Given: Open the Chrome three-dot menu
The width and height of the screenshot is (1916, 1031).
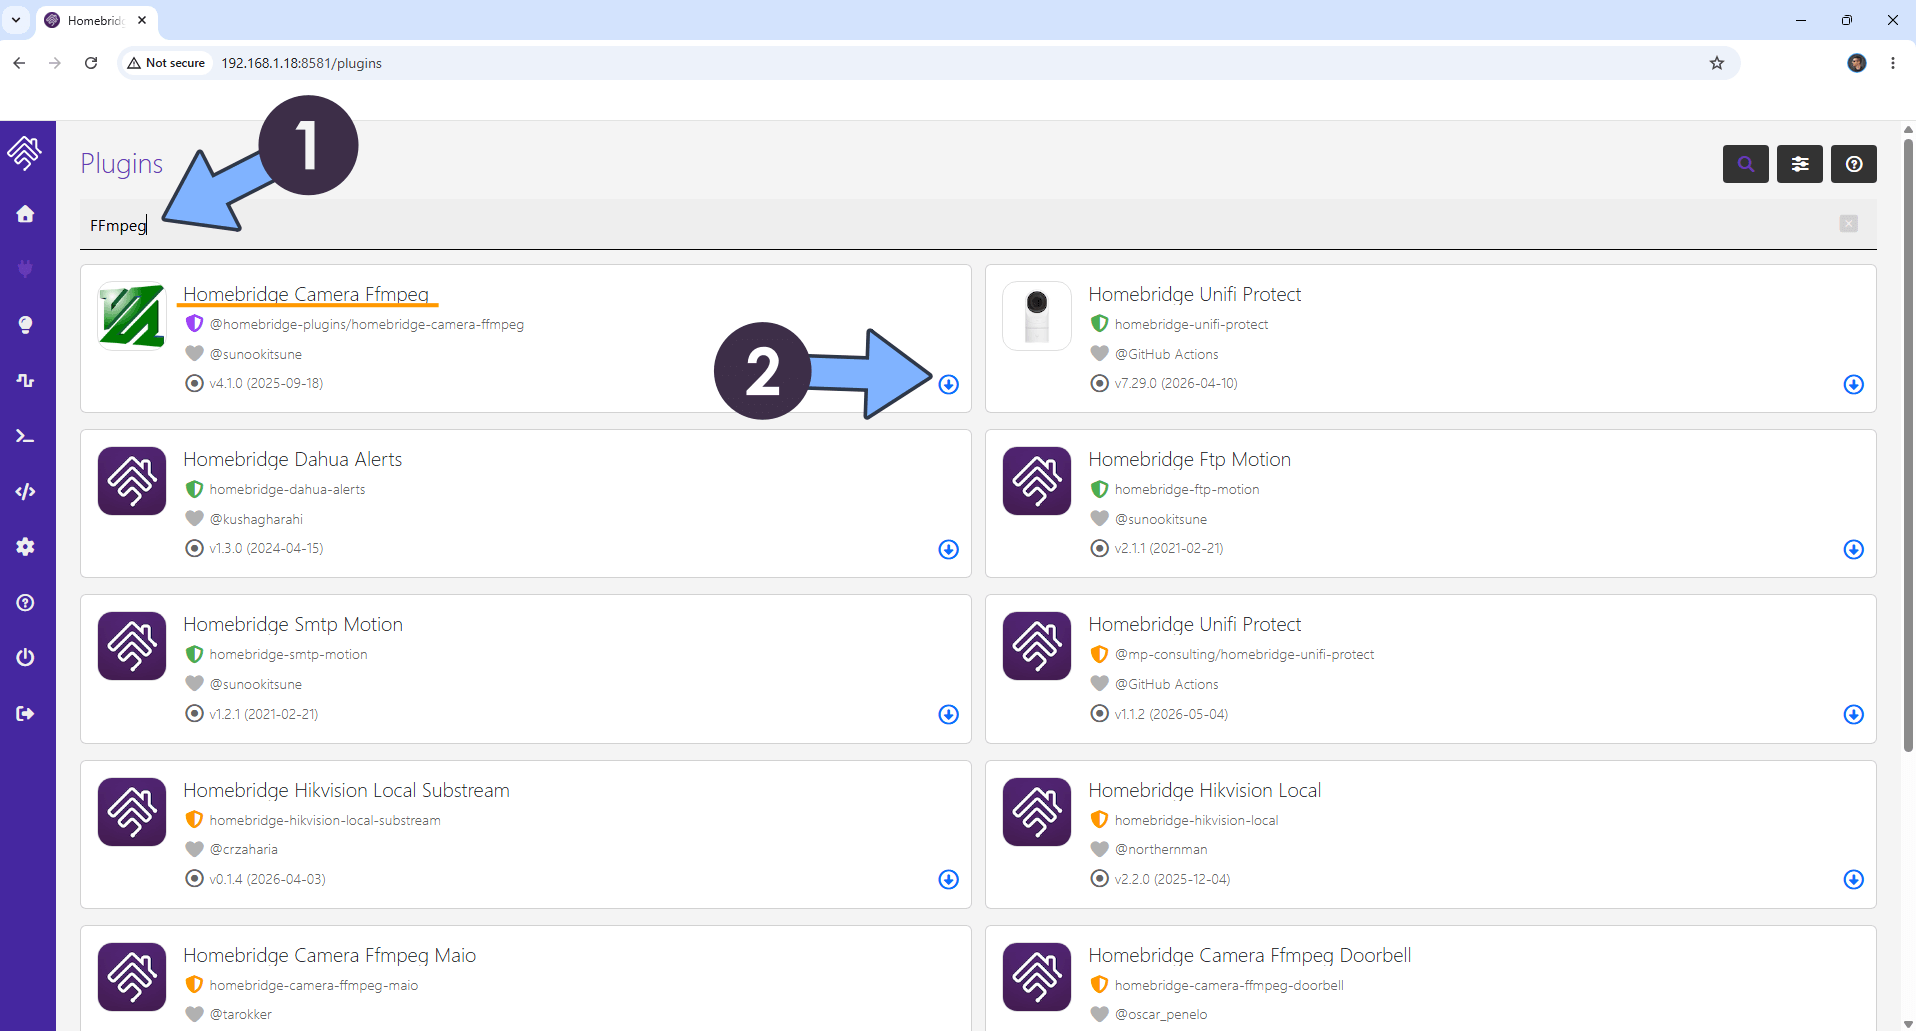Looking at the screenshot, I should 1893,63.
